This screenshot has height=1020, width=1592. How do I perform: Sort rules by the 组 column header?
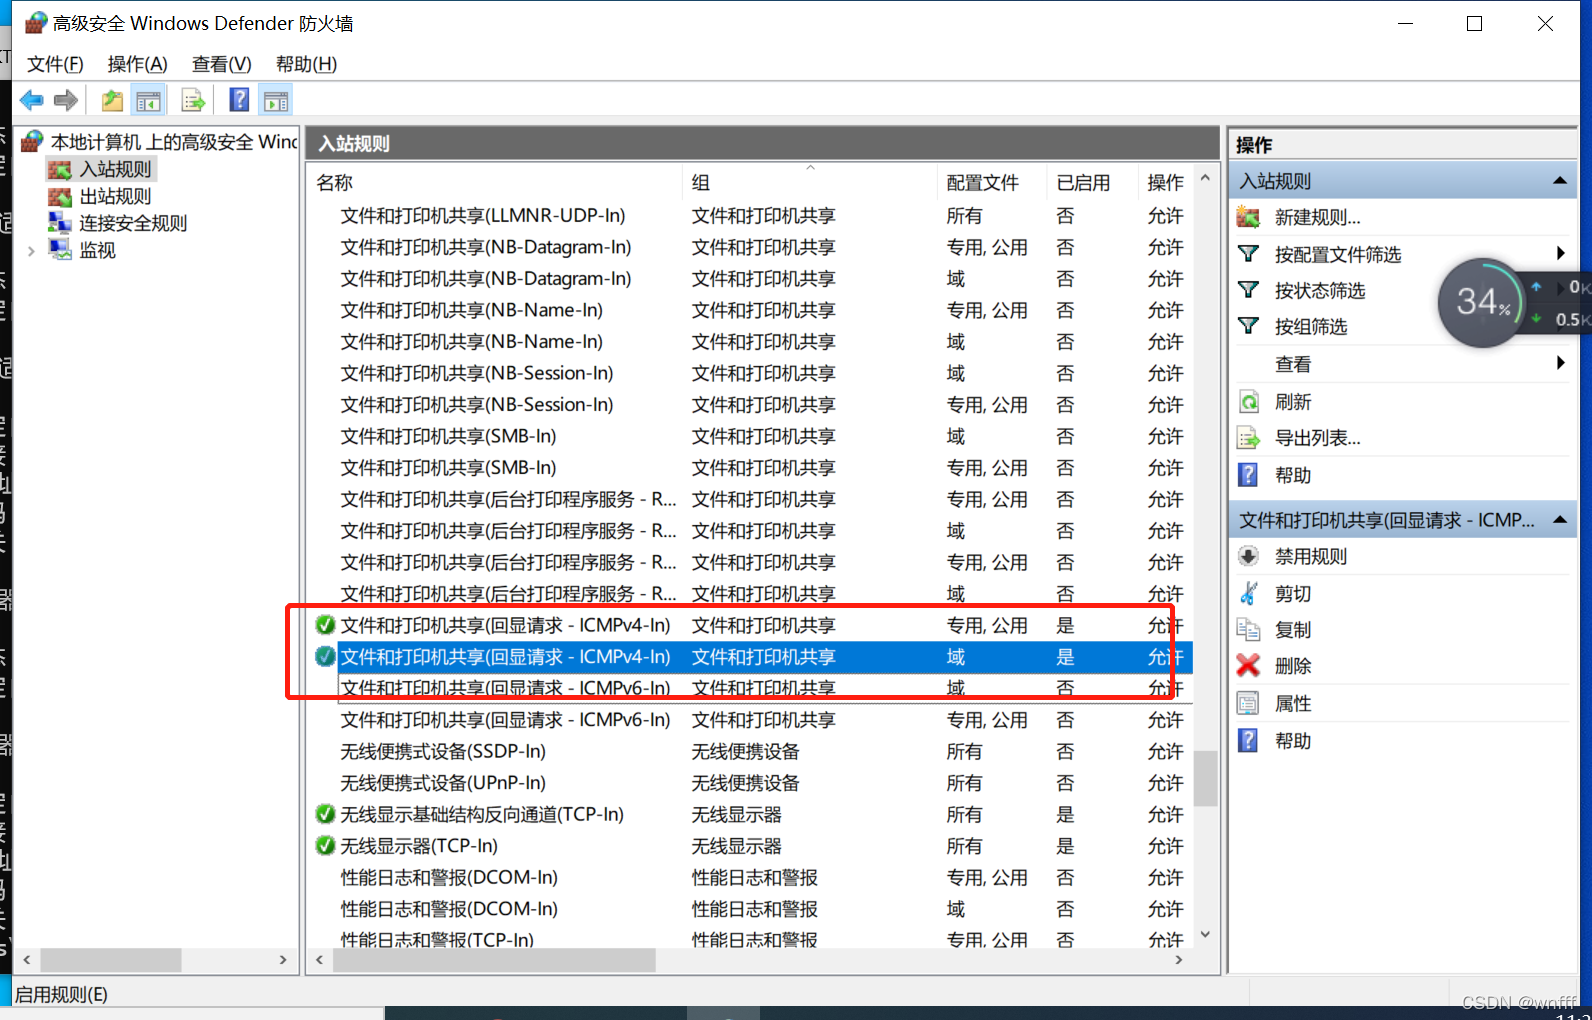pyautogui.click(x=810, y=182)
